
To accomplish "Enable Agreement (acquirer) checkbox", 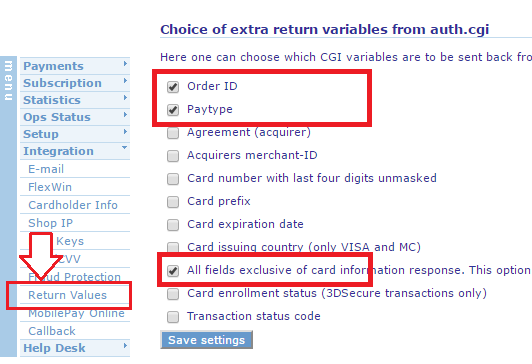I will pyautogui.click(x=173, y=133).
